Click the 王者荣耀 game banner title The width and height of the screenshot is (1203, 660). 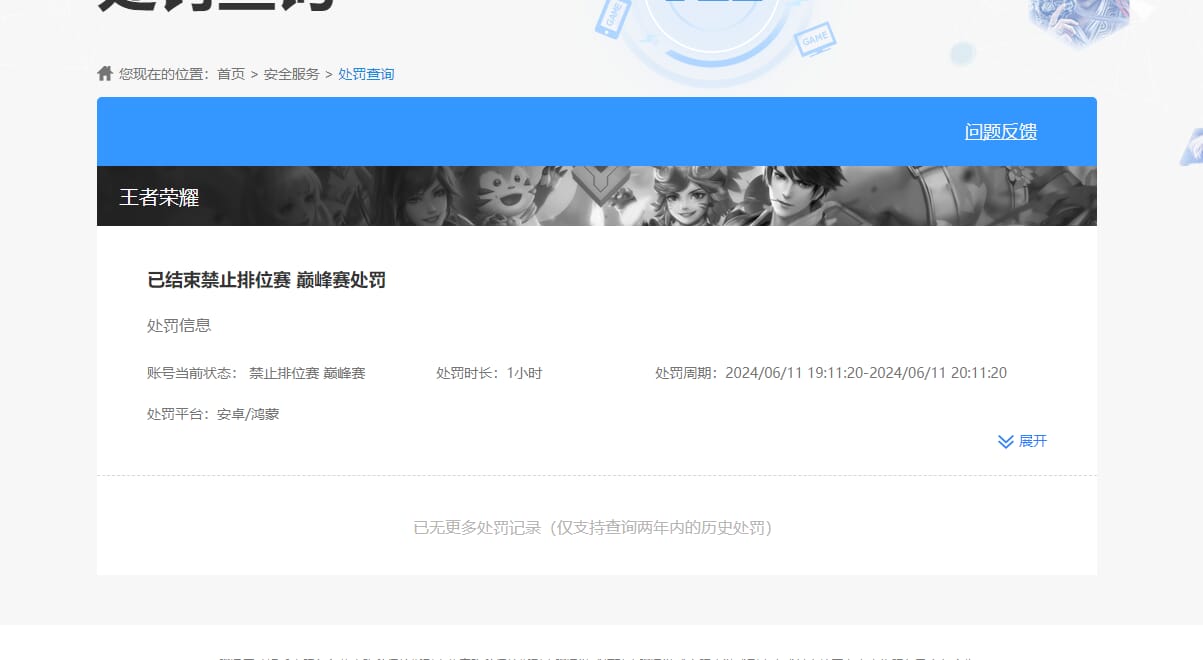[160, 197]
